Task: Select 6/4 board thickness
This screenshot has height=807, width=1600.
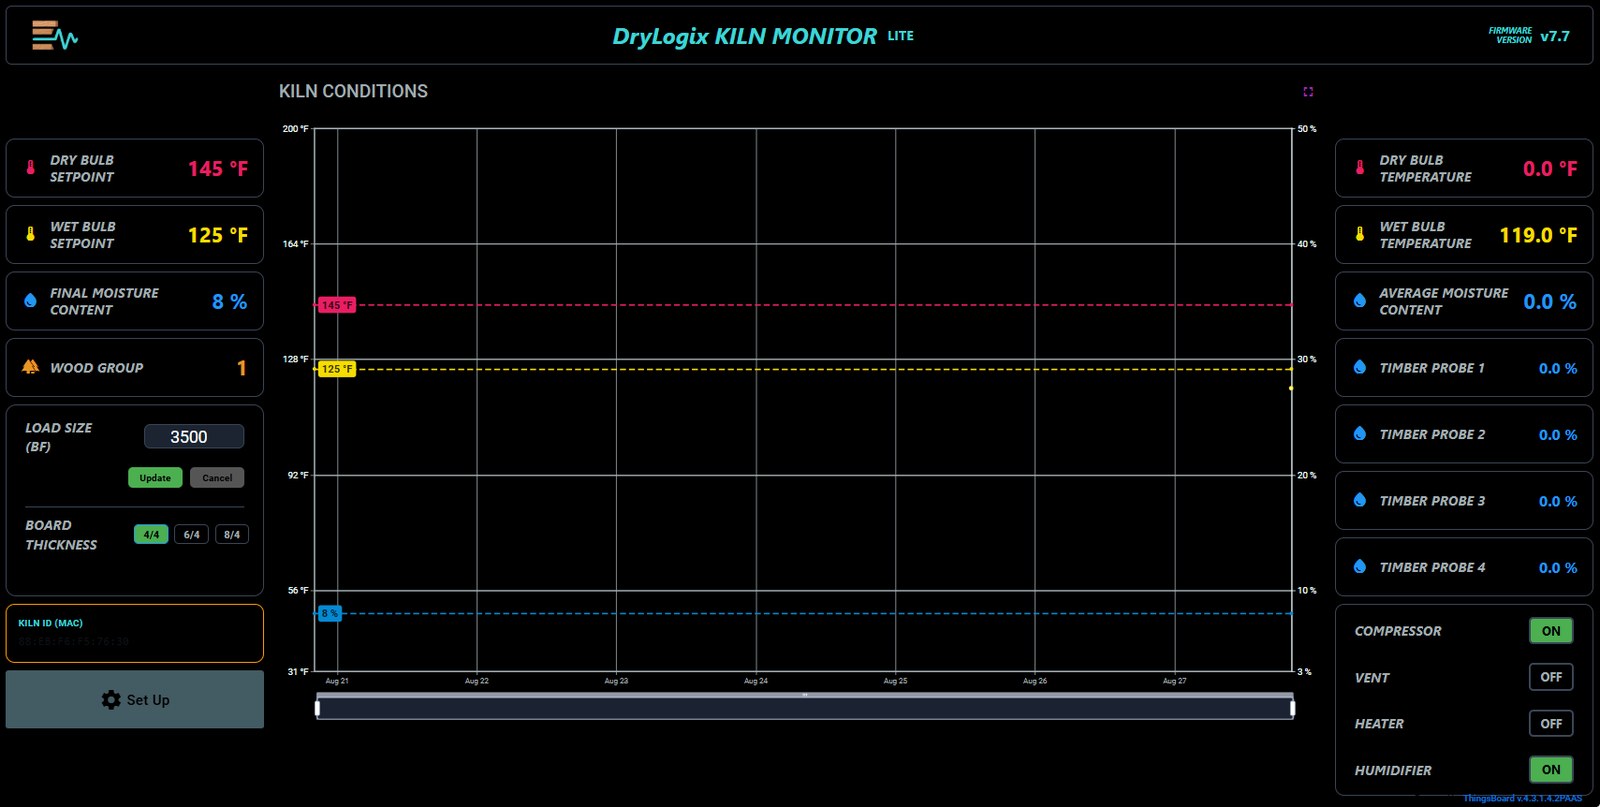Action: click(x=192, y=534)
